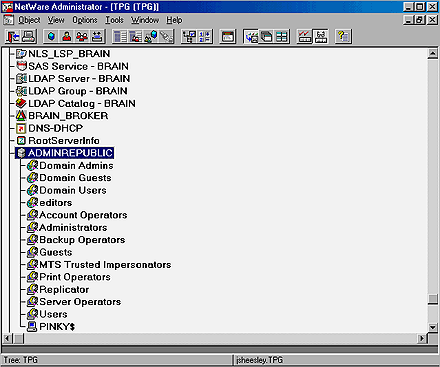Click the exit door toolbar icon

pos(13,36)
